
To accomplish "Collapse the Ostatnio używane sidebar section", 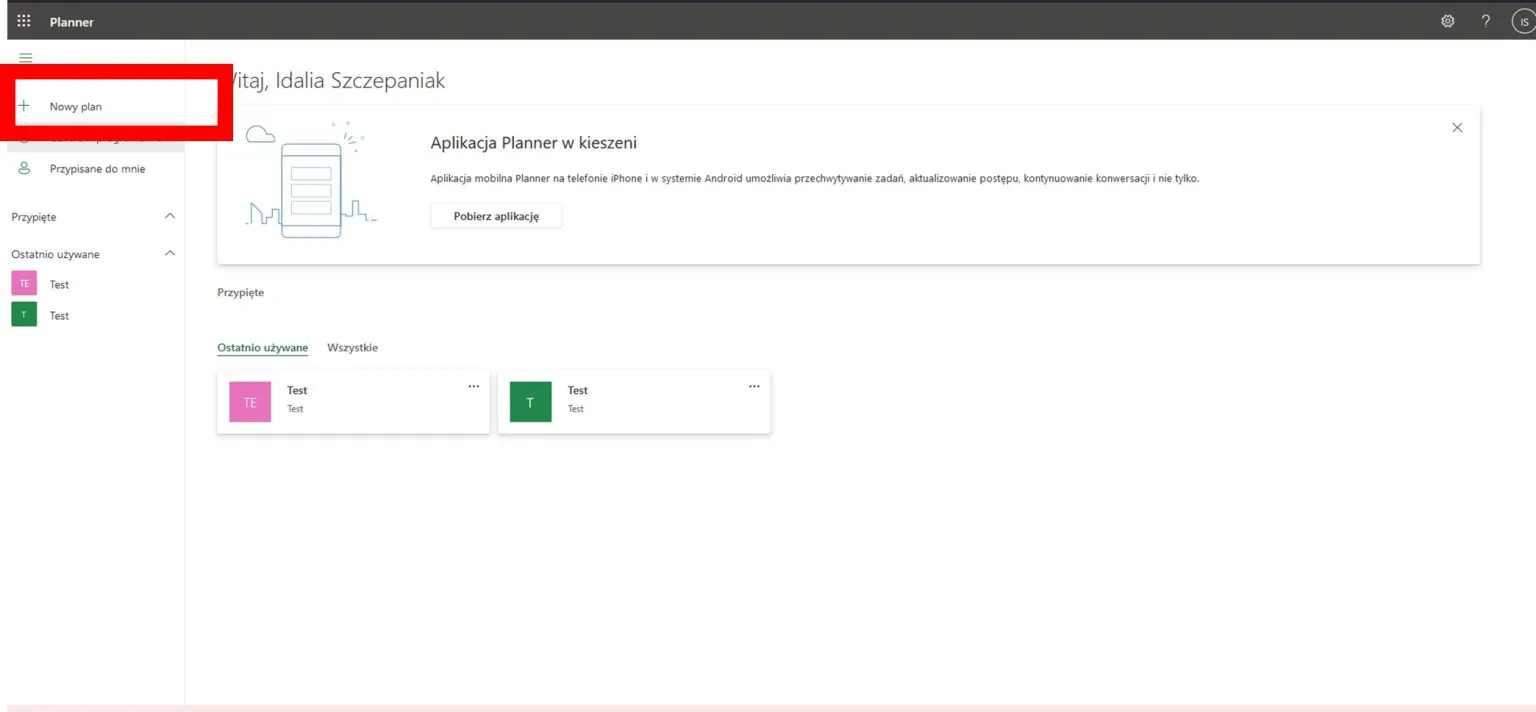I will [x=169, y=254].
